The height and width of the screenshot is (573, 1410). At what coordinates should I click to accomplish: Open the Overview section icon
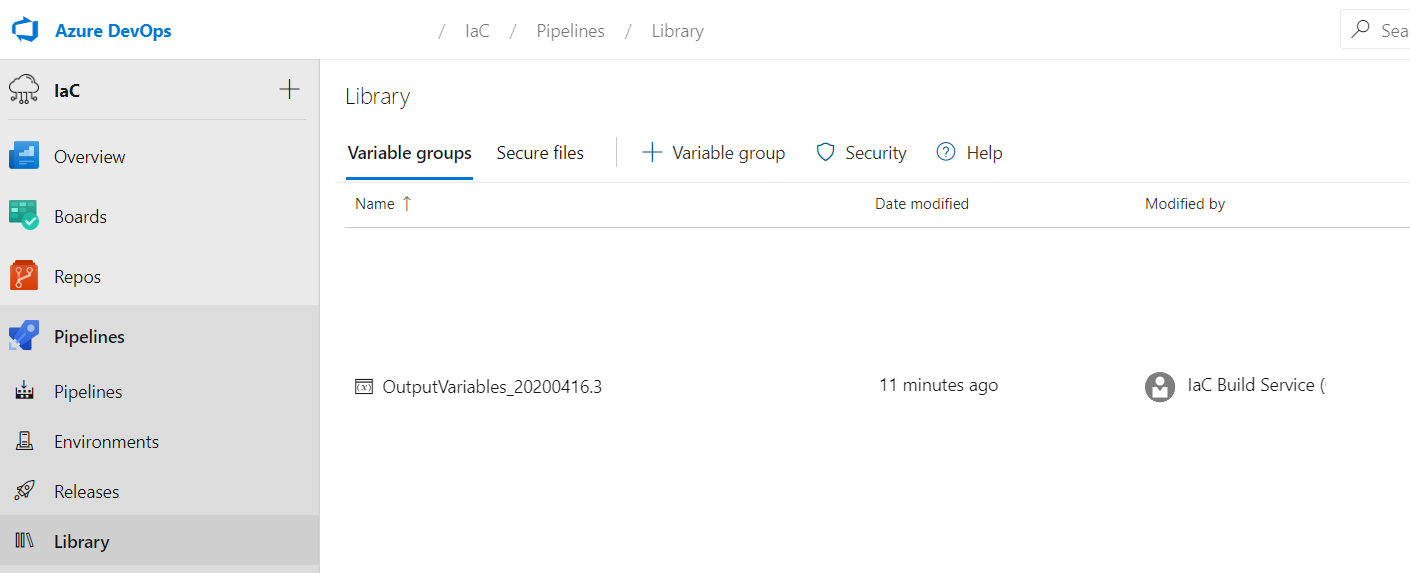coord(24,157)
